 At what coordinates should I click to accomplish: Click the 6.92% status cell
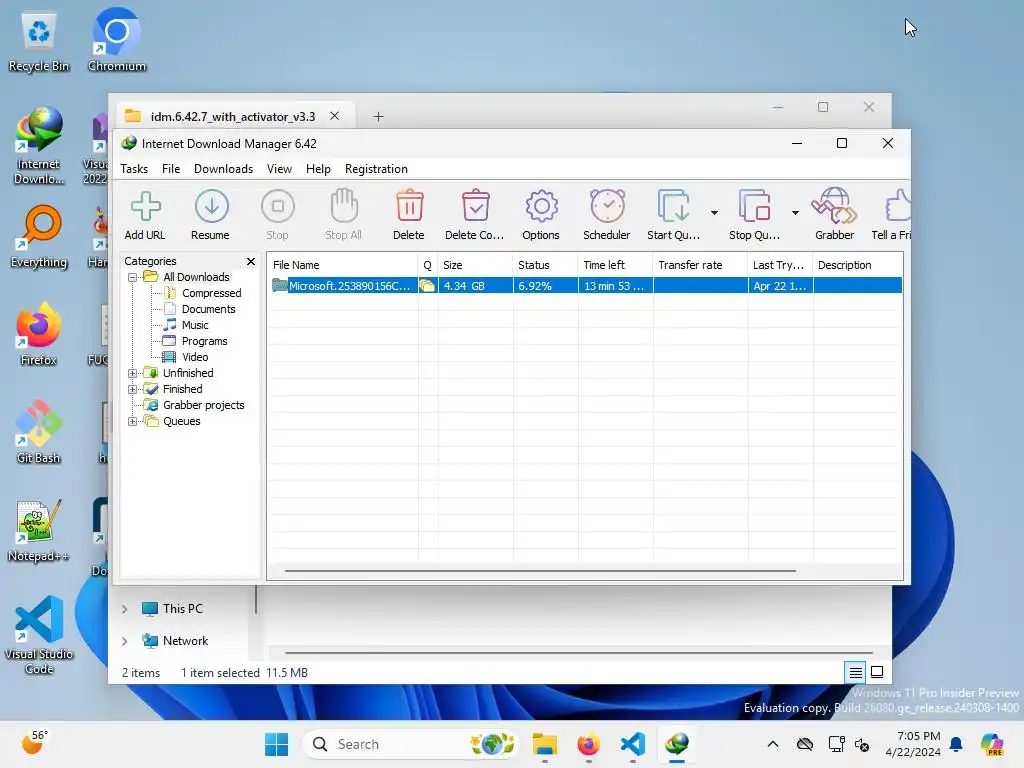(545, 285)
